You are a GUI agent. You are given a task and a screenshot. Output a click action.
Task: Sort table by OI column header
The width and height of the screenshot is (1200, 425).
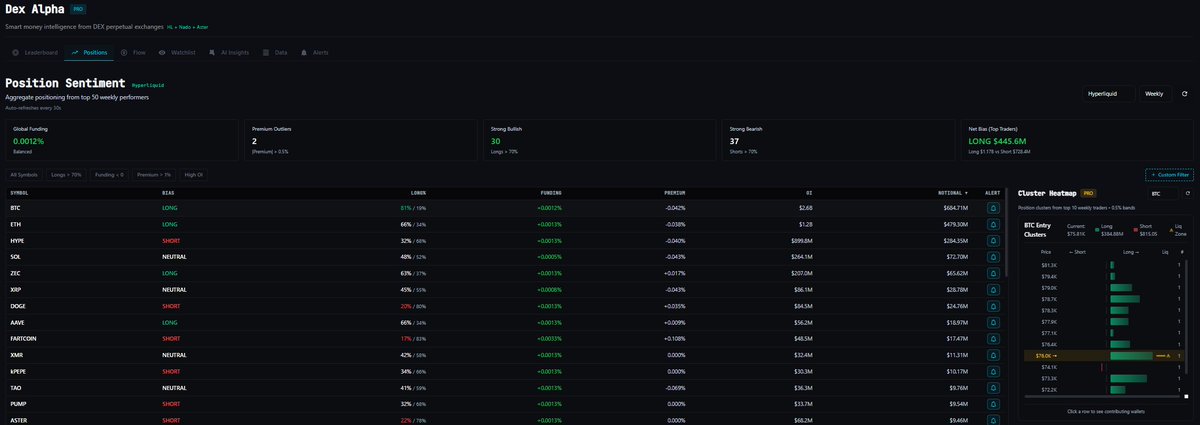click(810, 192)
